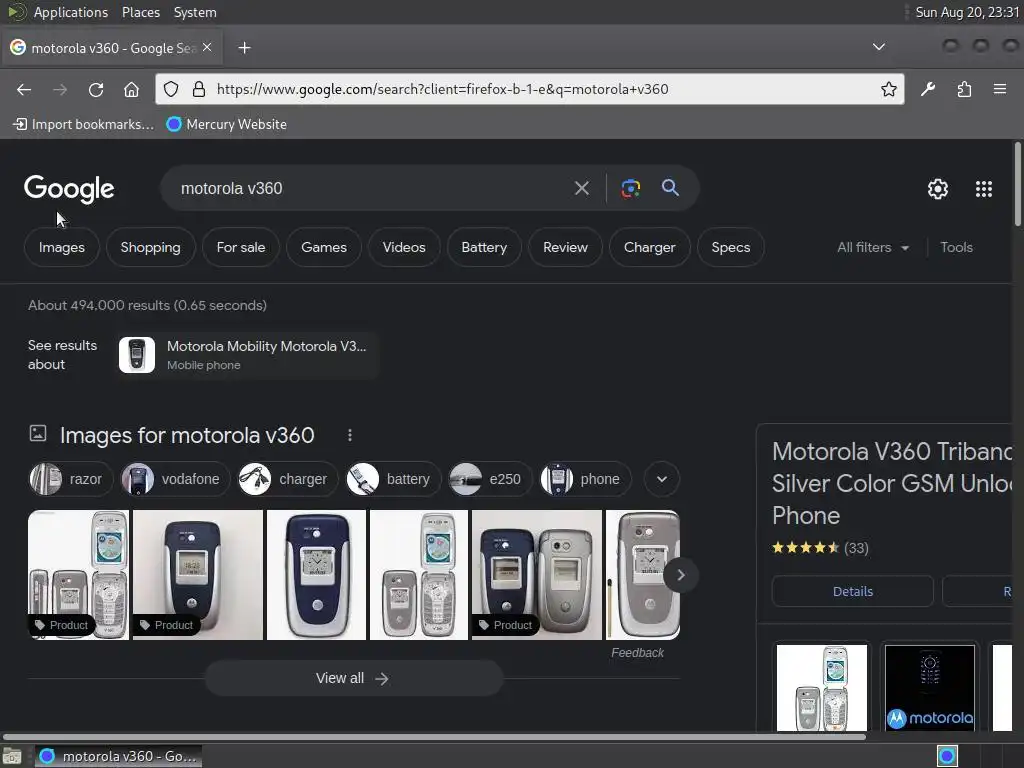The width and height of the screenshot is (1024, 768).
Task: Click View all images button
Action: click(x=354, y=679)
